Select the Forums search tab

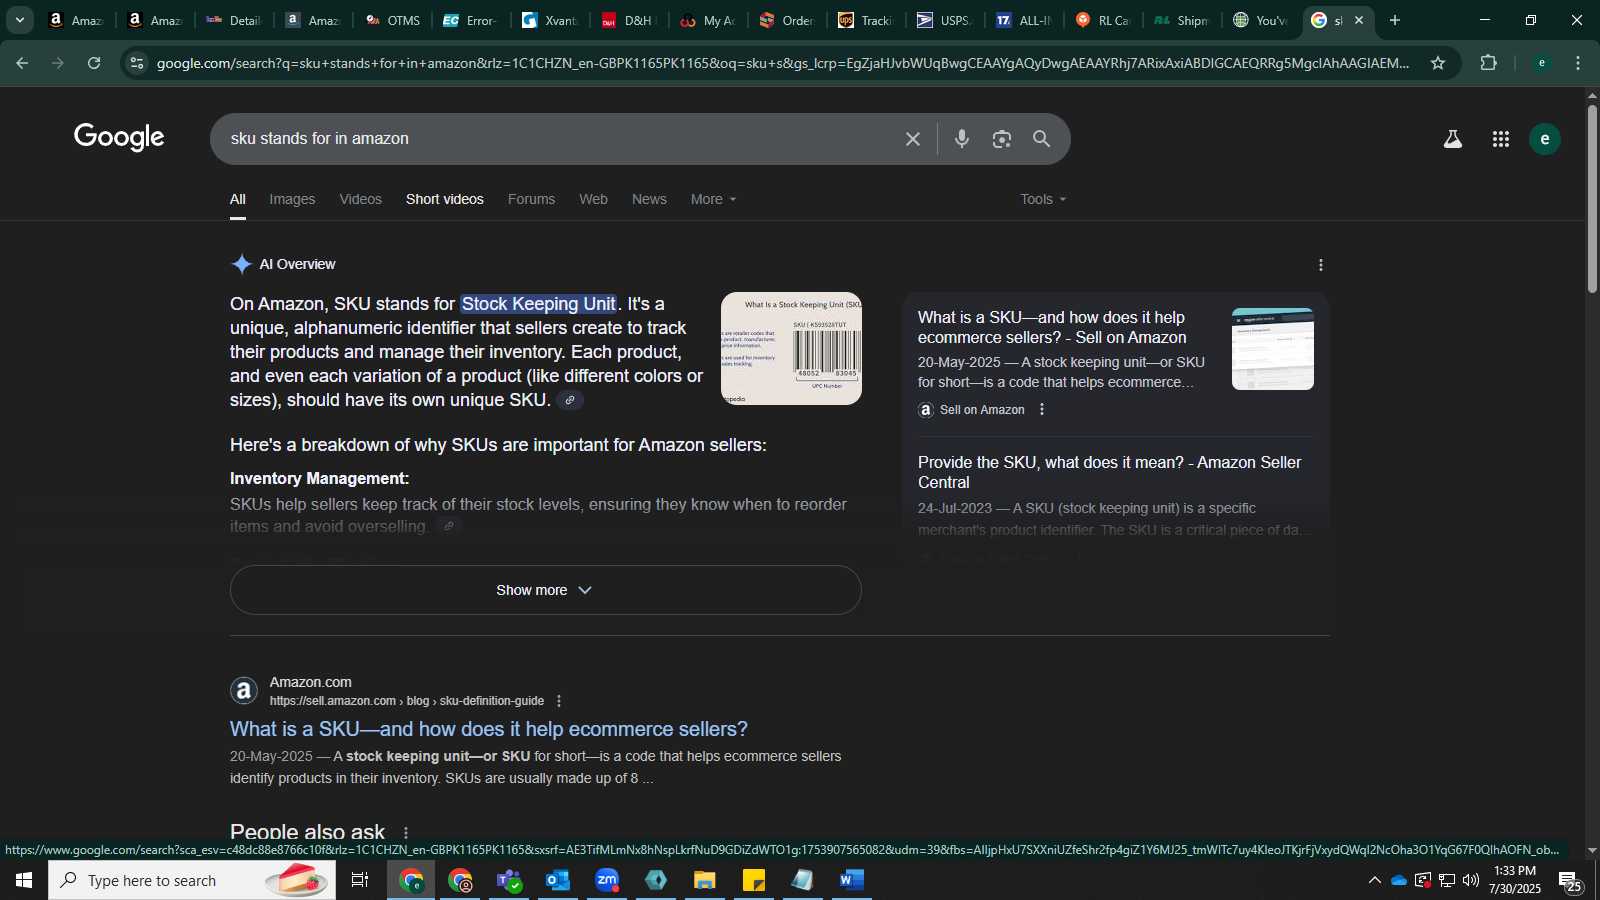[x=531, y=199]
